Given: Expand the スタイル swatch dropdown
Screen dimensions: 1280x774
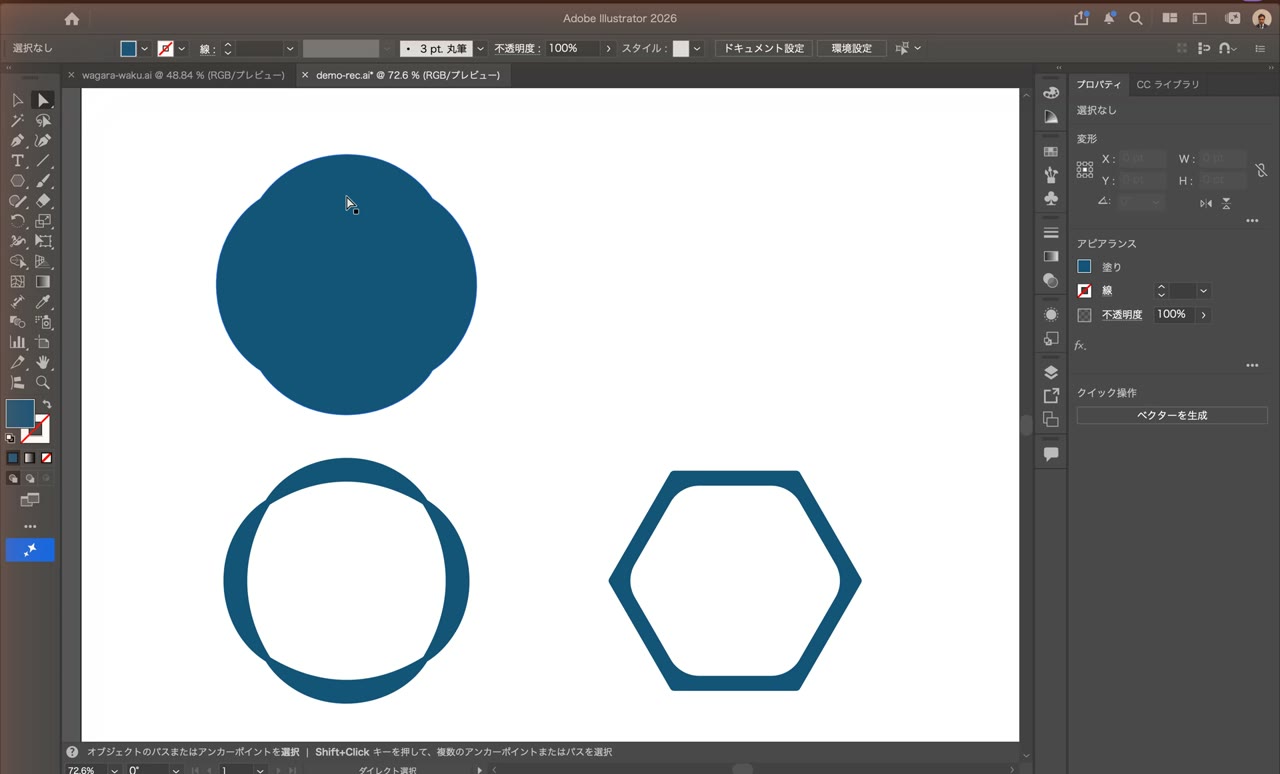Looking at the screenshot, I should pos(697,48).
